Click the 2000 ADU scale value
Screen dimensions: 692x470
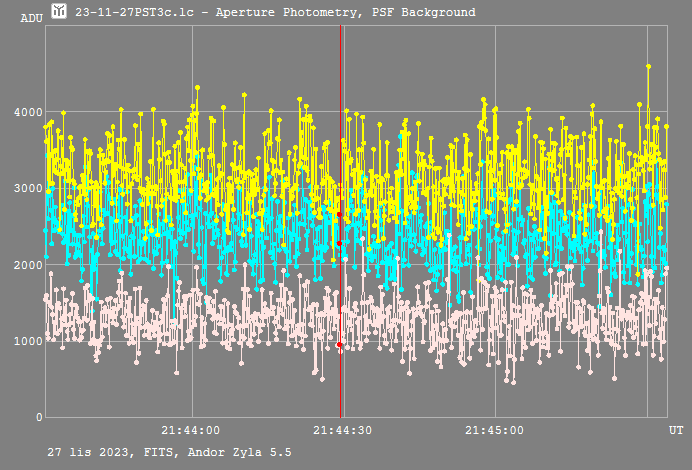coord(28,265)
